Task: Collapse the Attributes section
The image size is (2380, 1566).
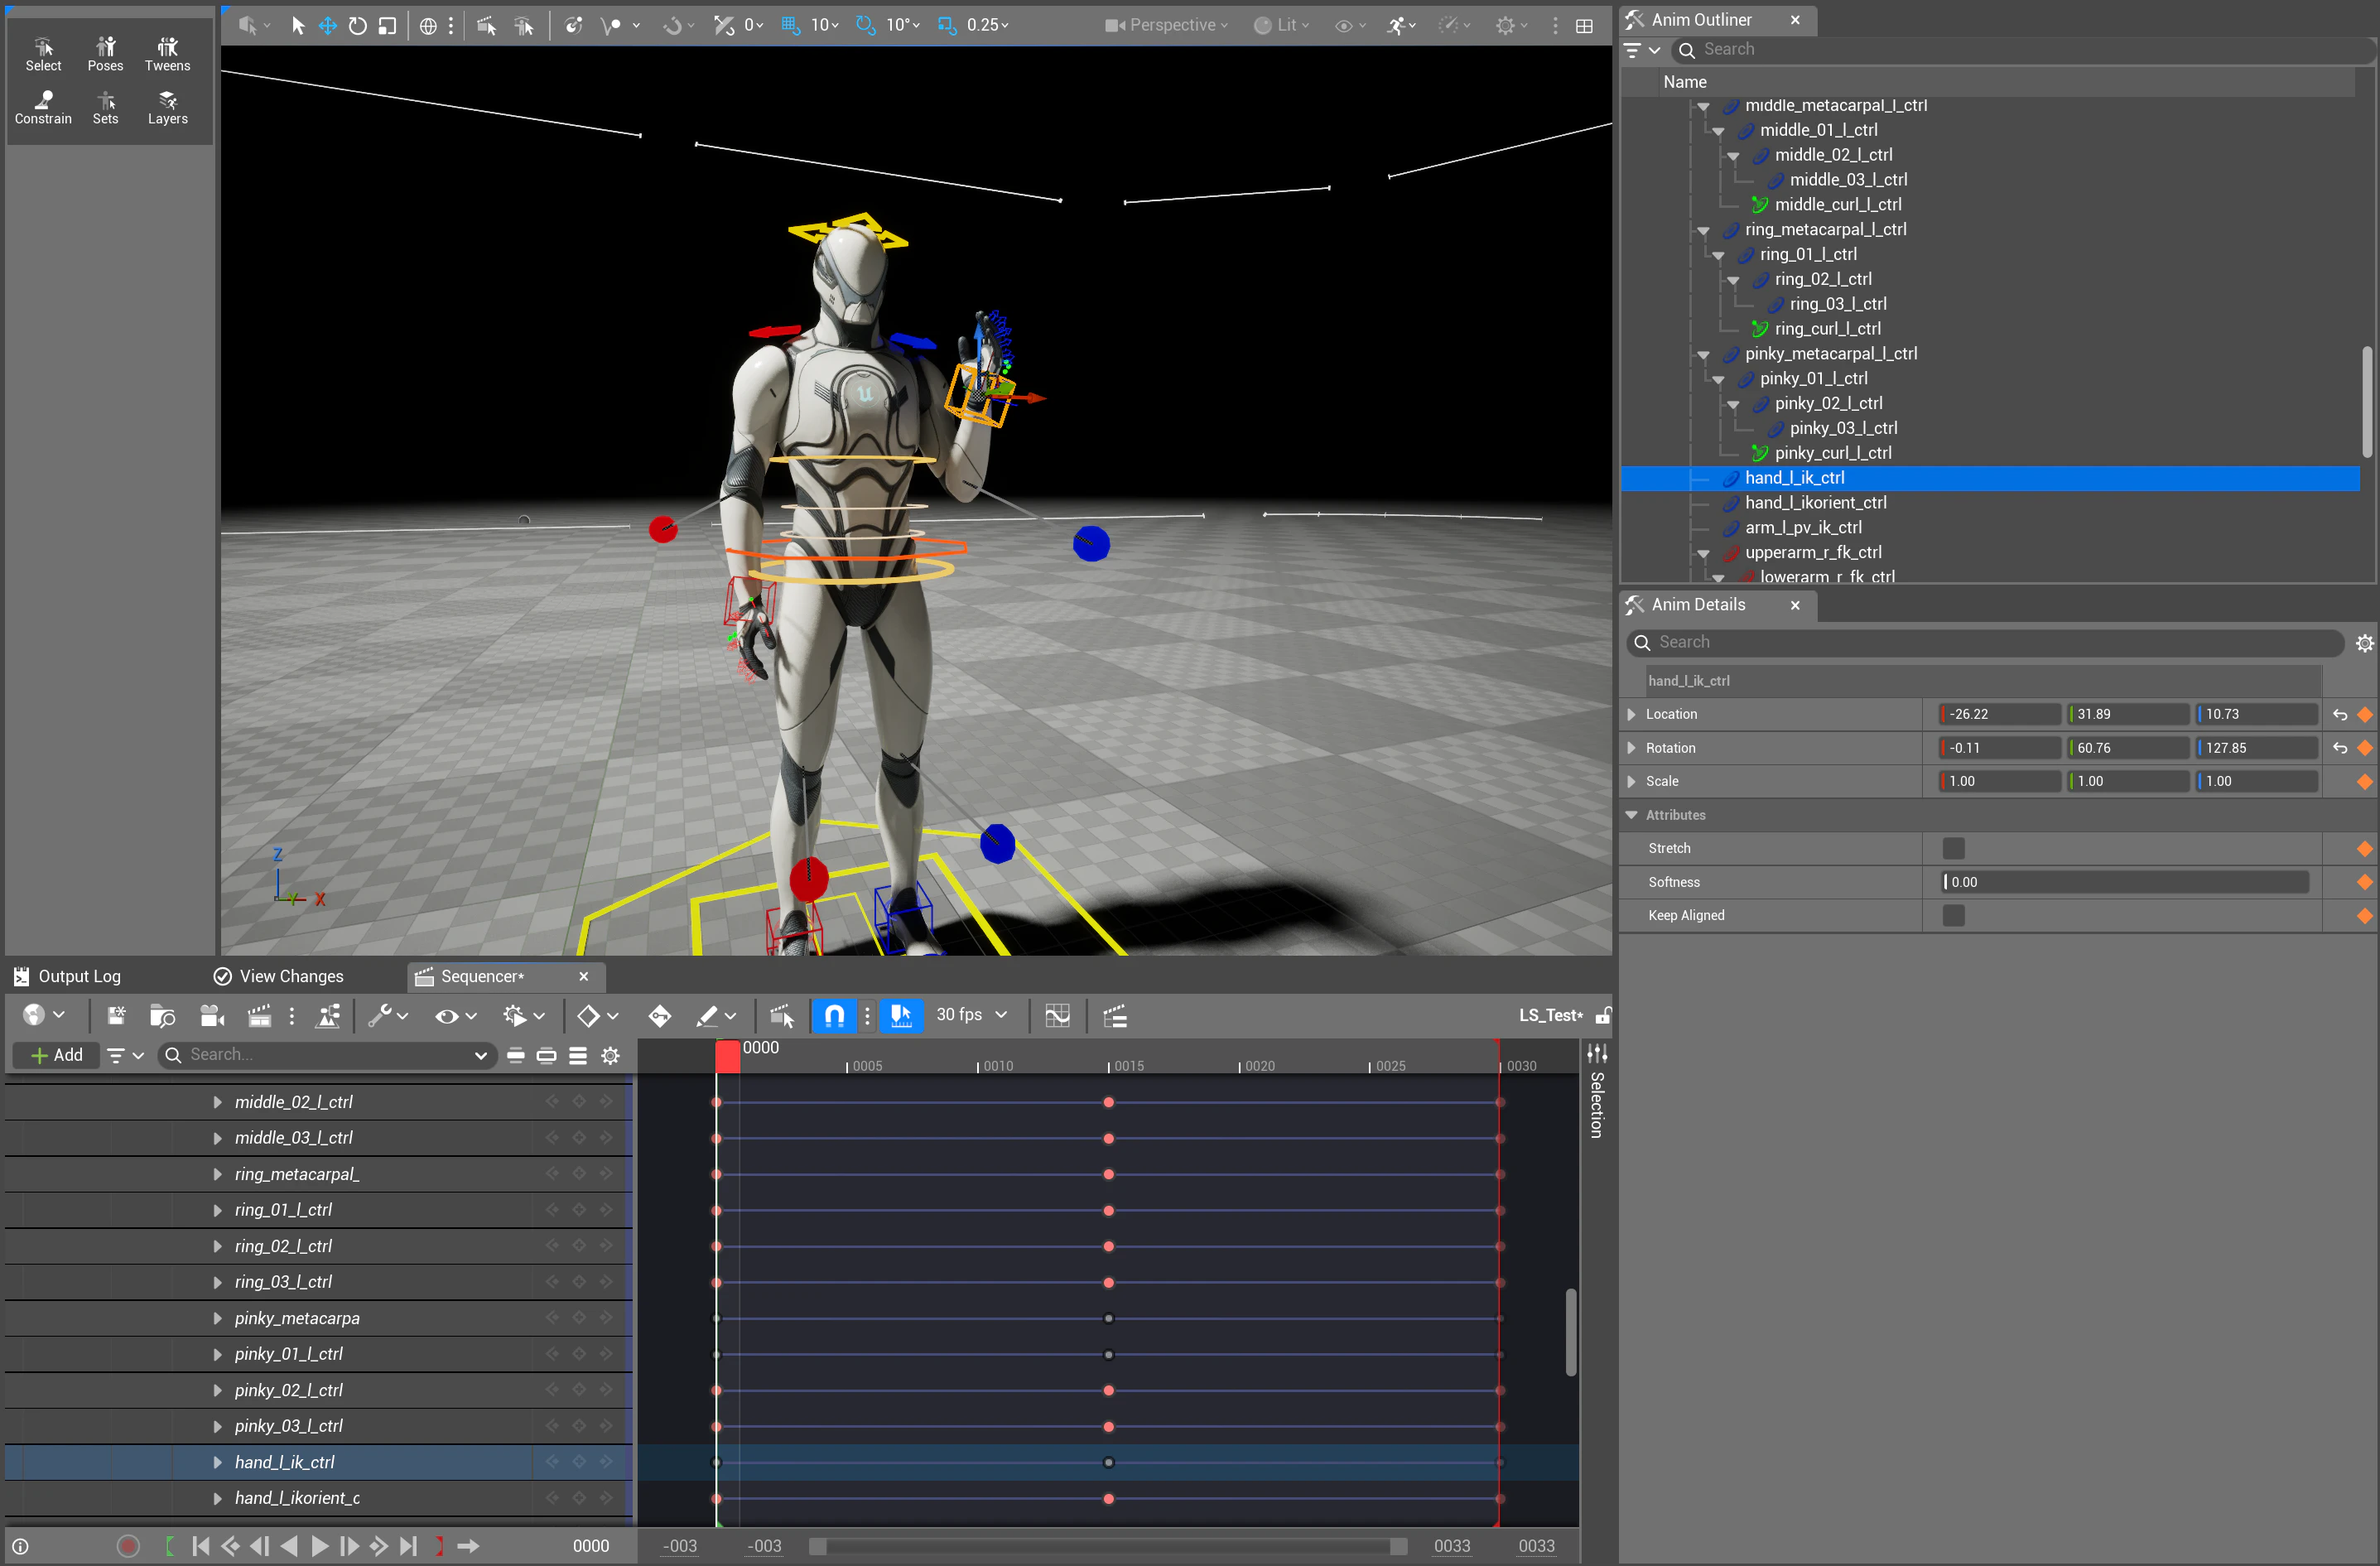Action: [x=1631, y=815]
